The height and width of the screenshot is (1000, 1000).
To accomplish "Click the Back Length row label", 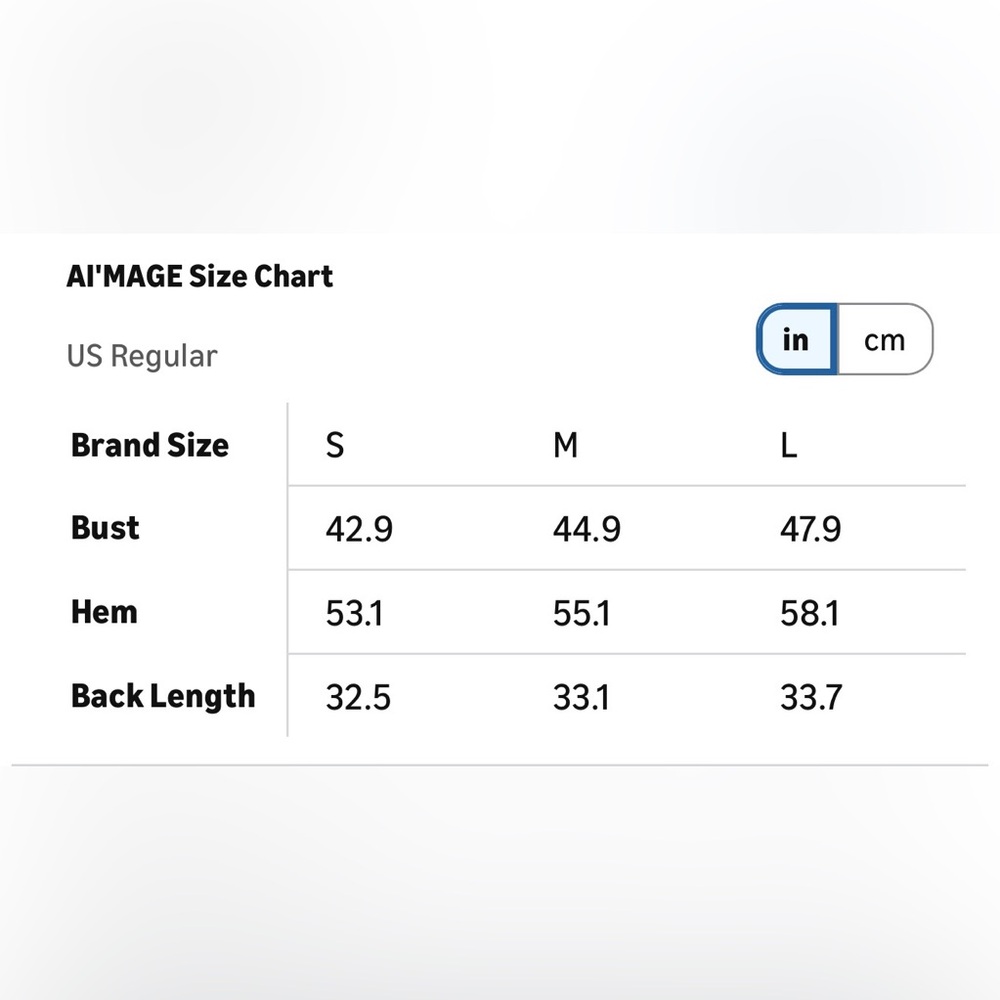I will (163, 696).
